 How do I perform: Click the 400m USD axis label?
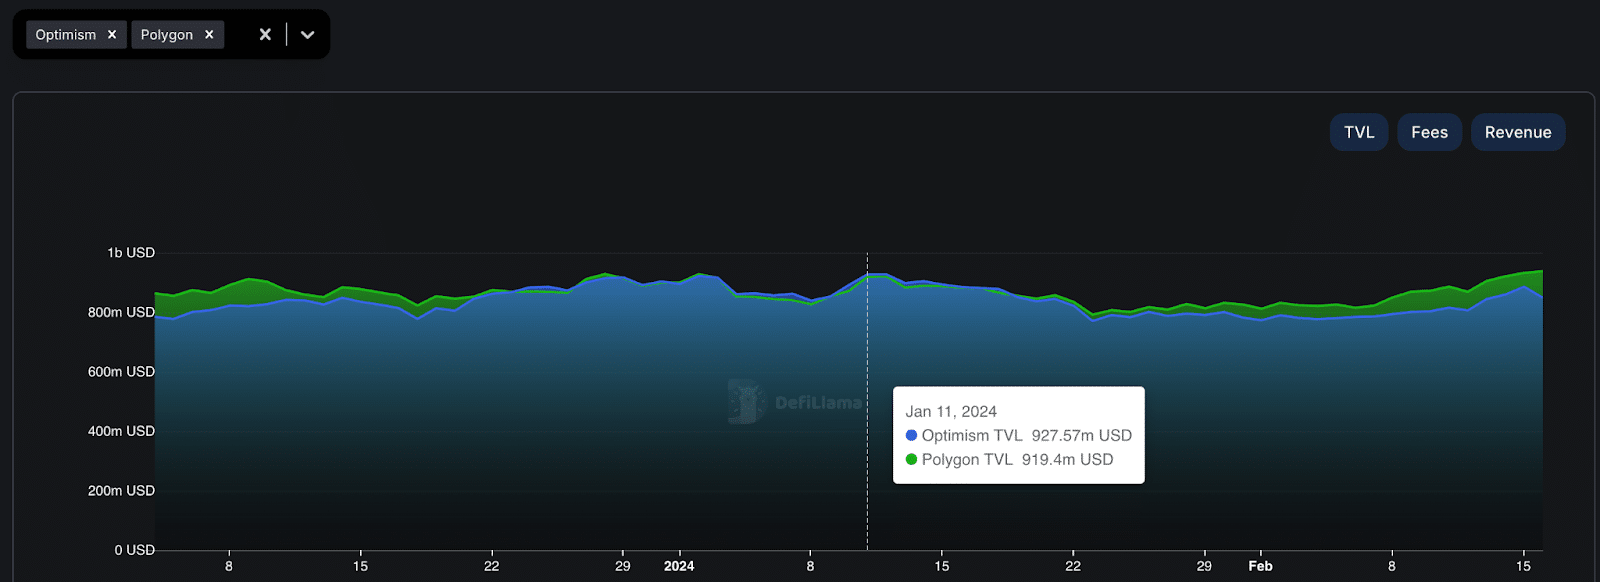121,431
